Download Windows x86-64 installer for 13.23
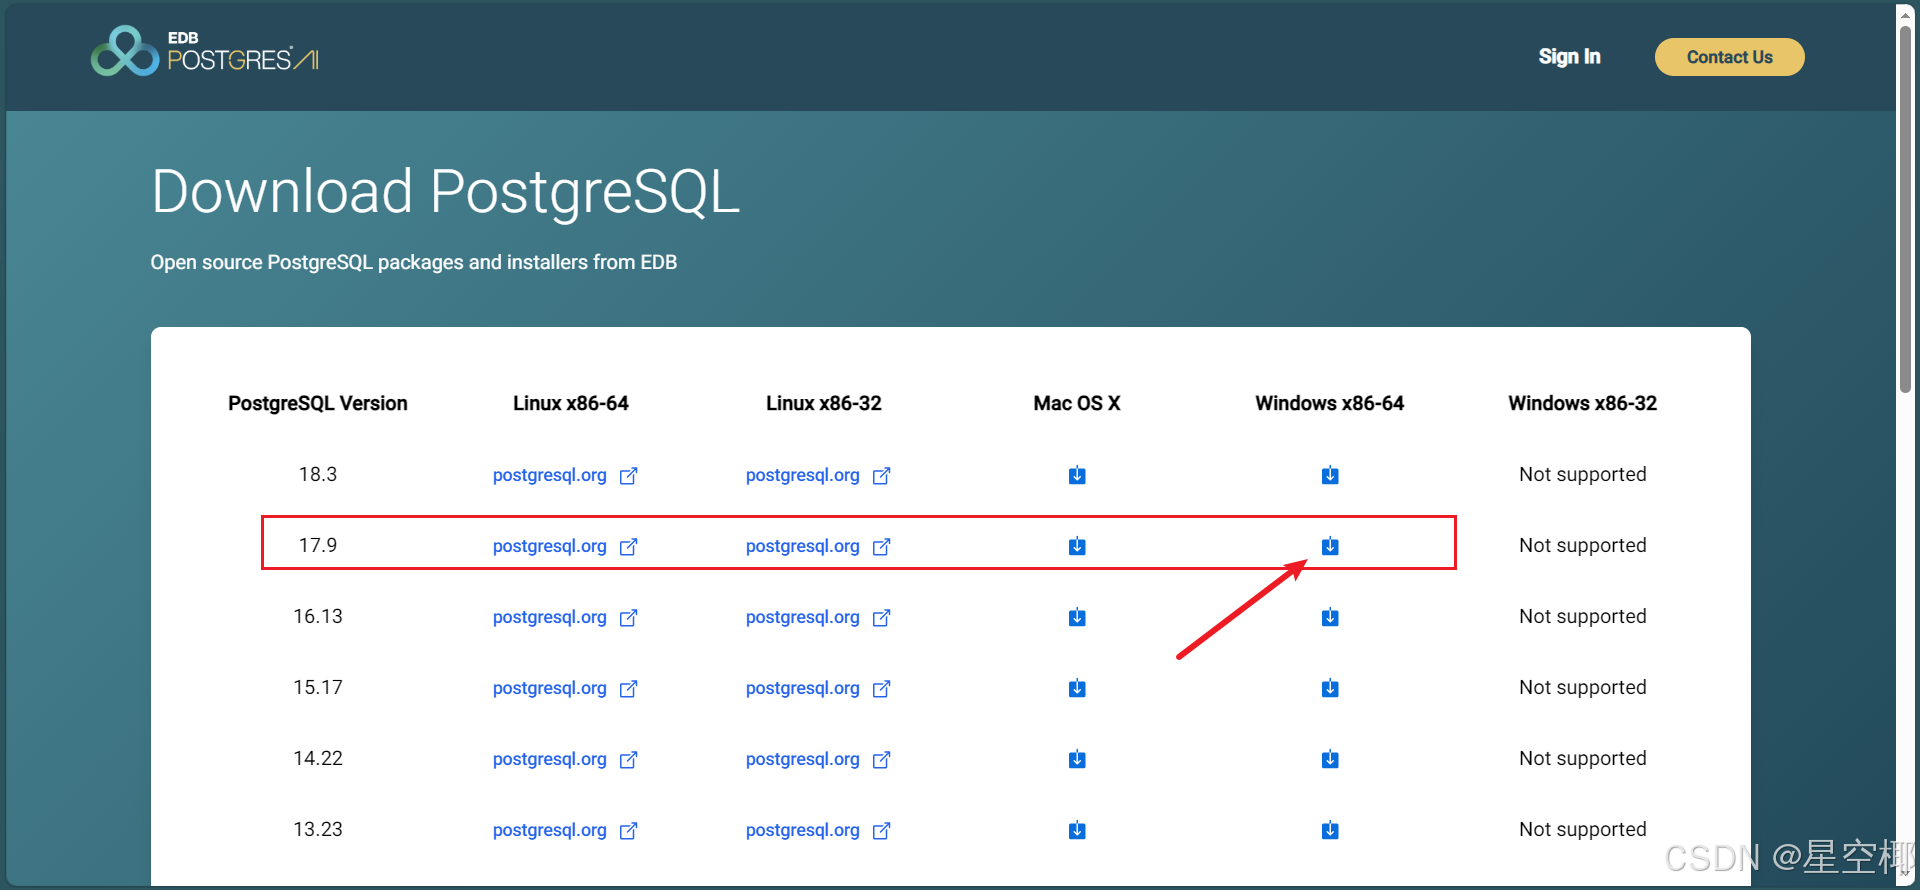The height and width of the screenshot is (890, 1920). [1330, 830]
